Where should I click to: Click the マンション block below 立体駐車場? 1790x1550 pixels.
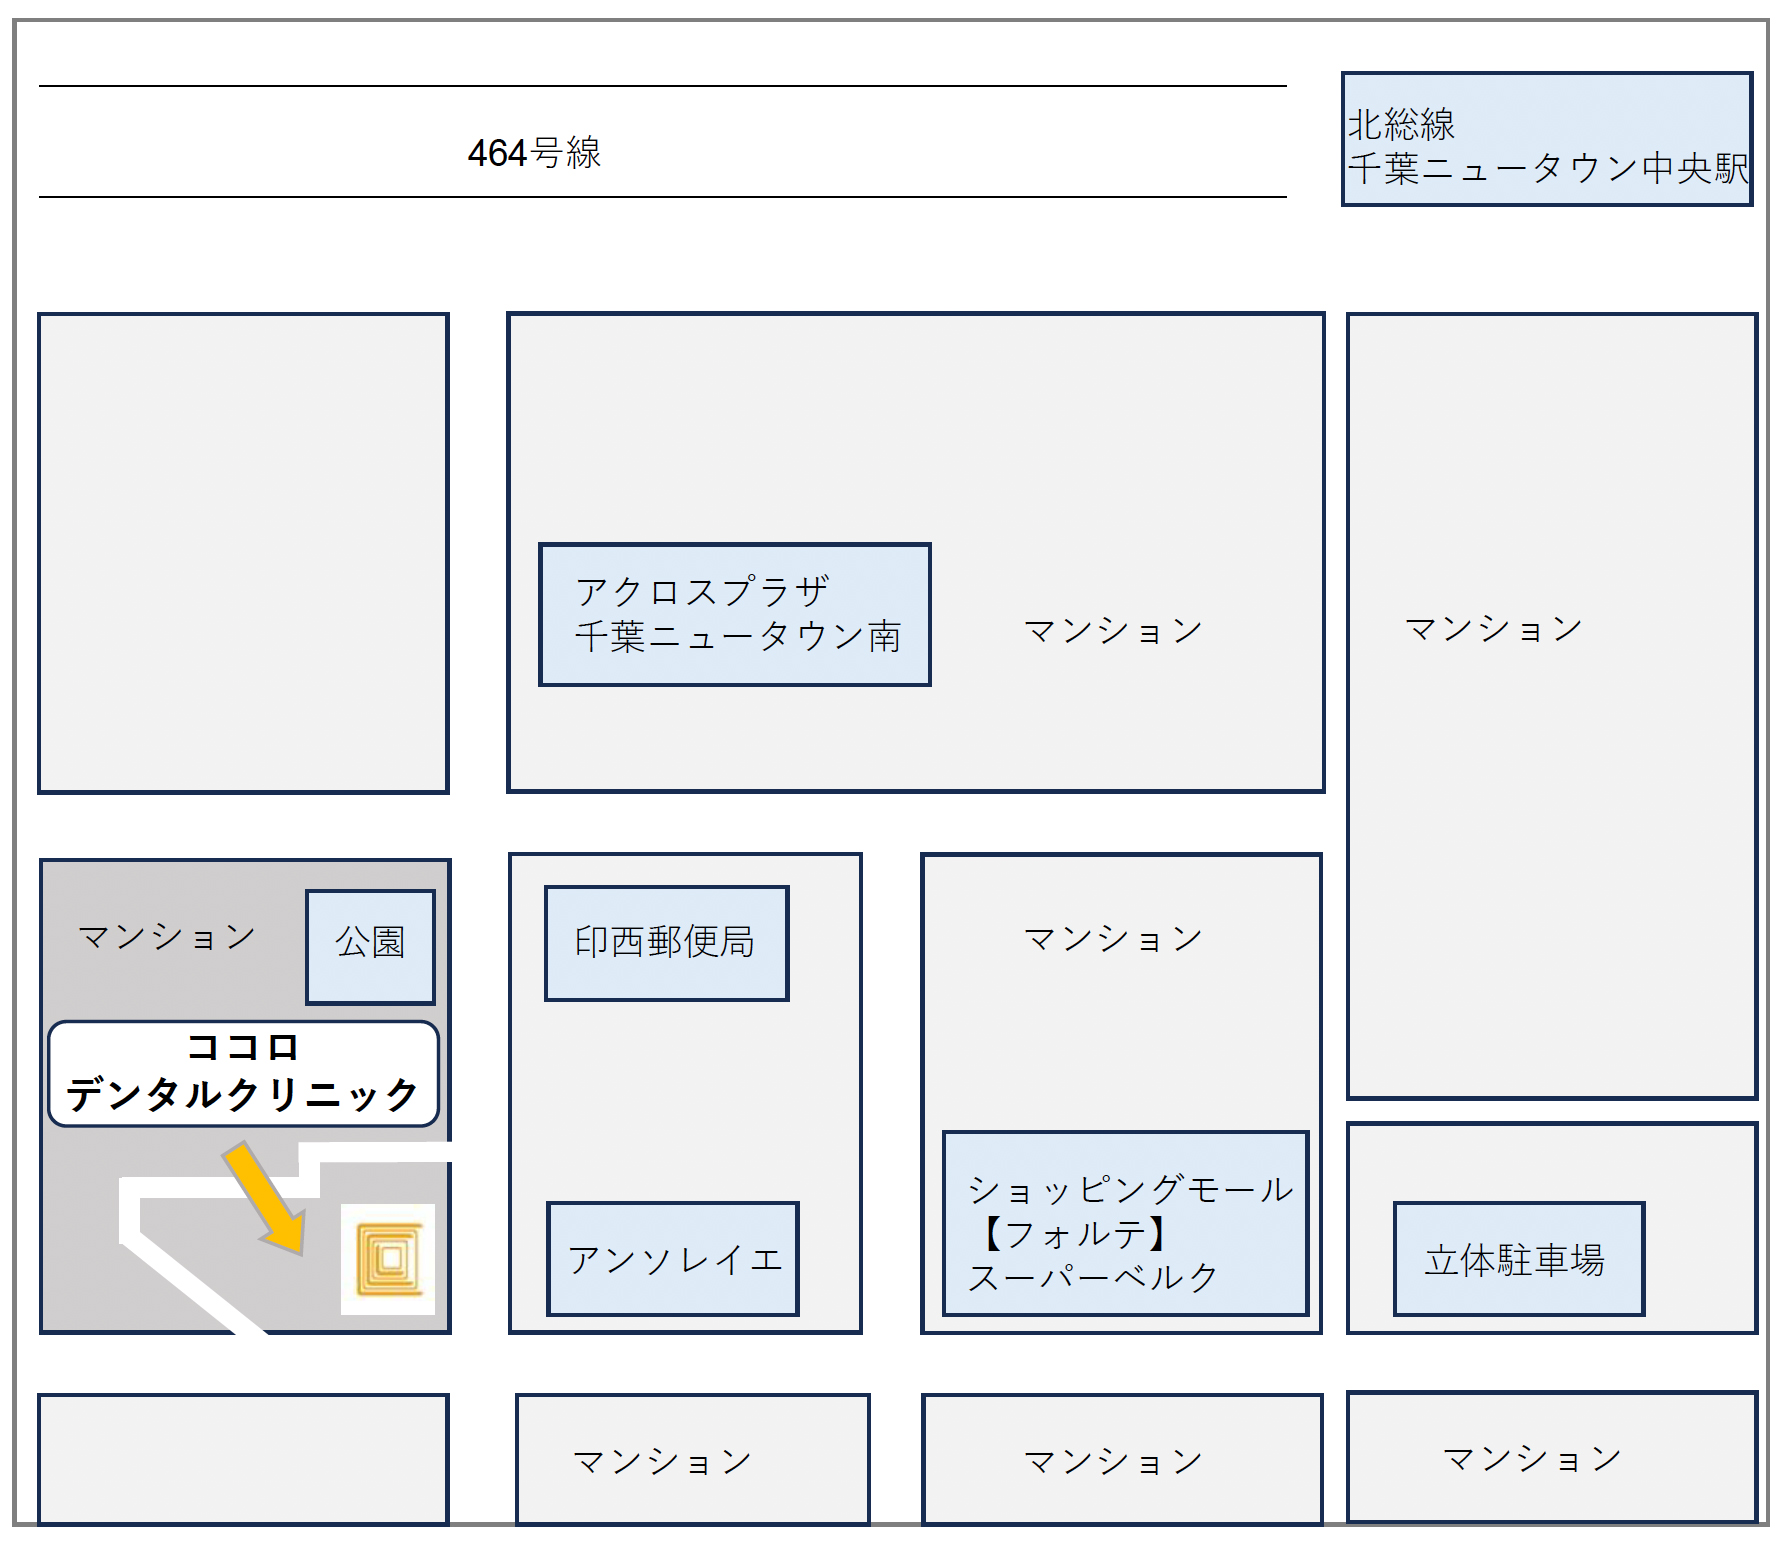tap(1552, 1457)
